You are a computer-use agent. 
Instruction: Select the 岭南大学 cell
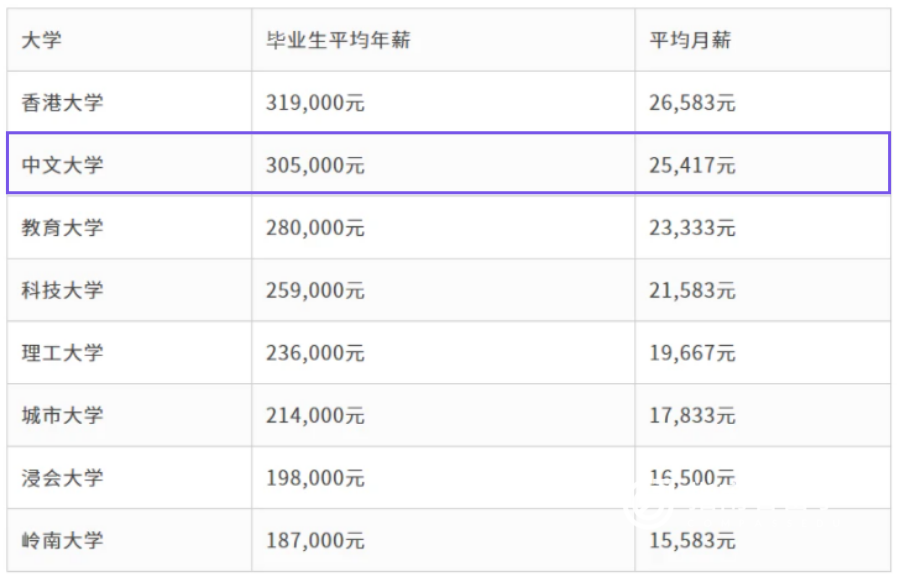[x=62, y=540]
